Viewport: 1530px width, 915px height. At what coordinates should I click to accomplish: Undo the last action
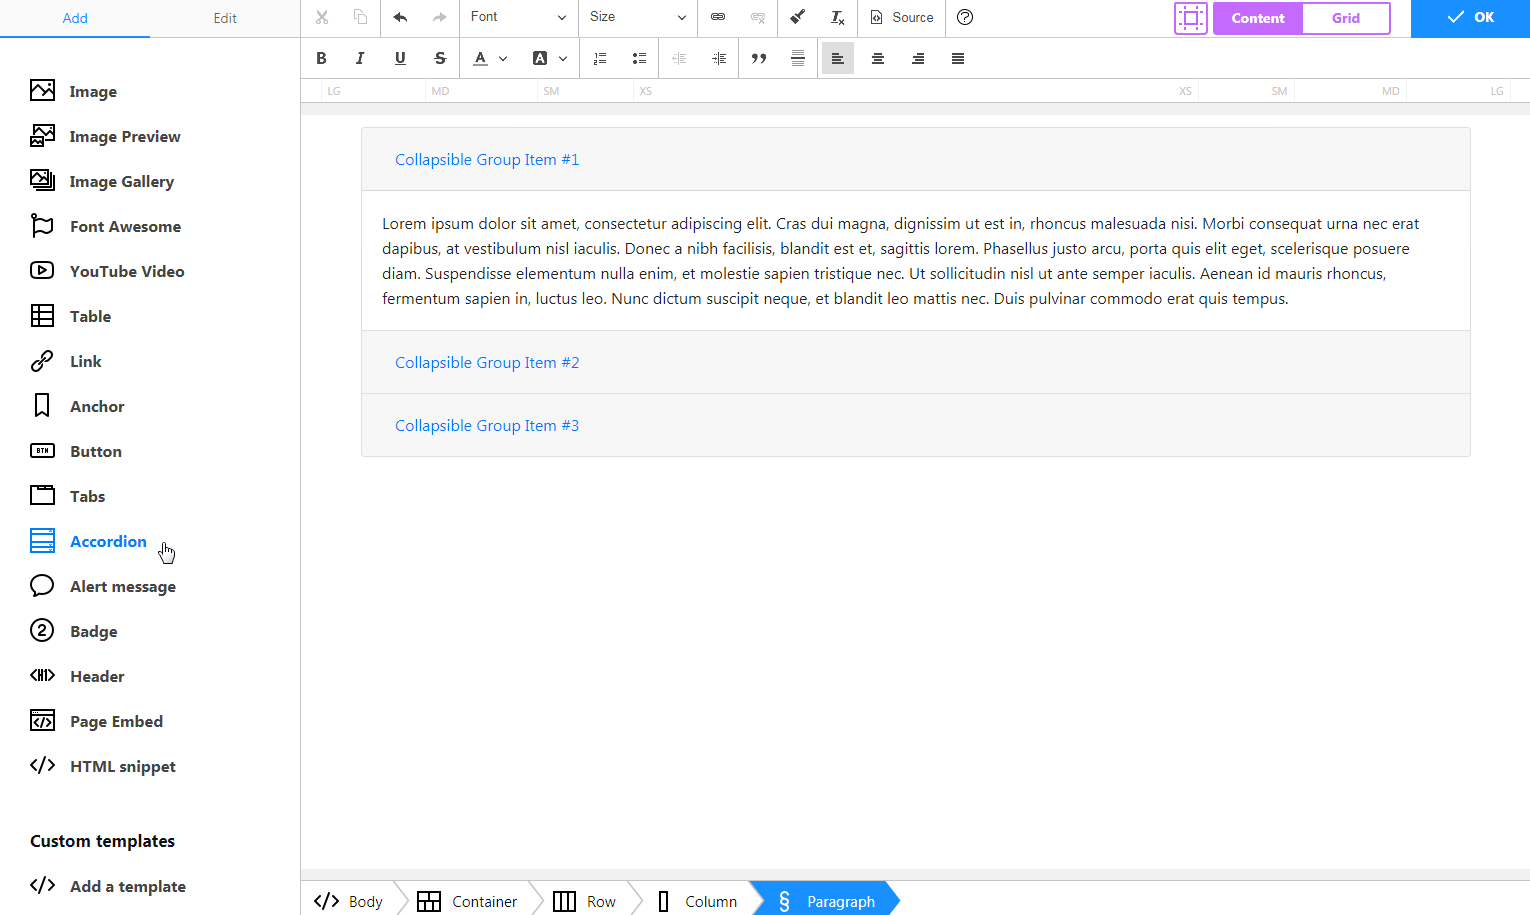[x=400, y=17]
